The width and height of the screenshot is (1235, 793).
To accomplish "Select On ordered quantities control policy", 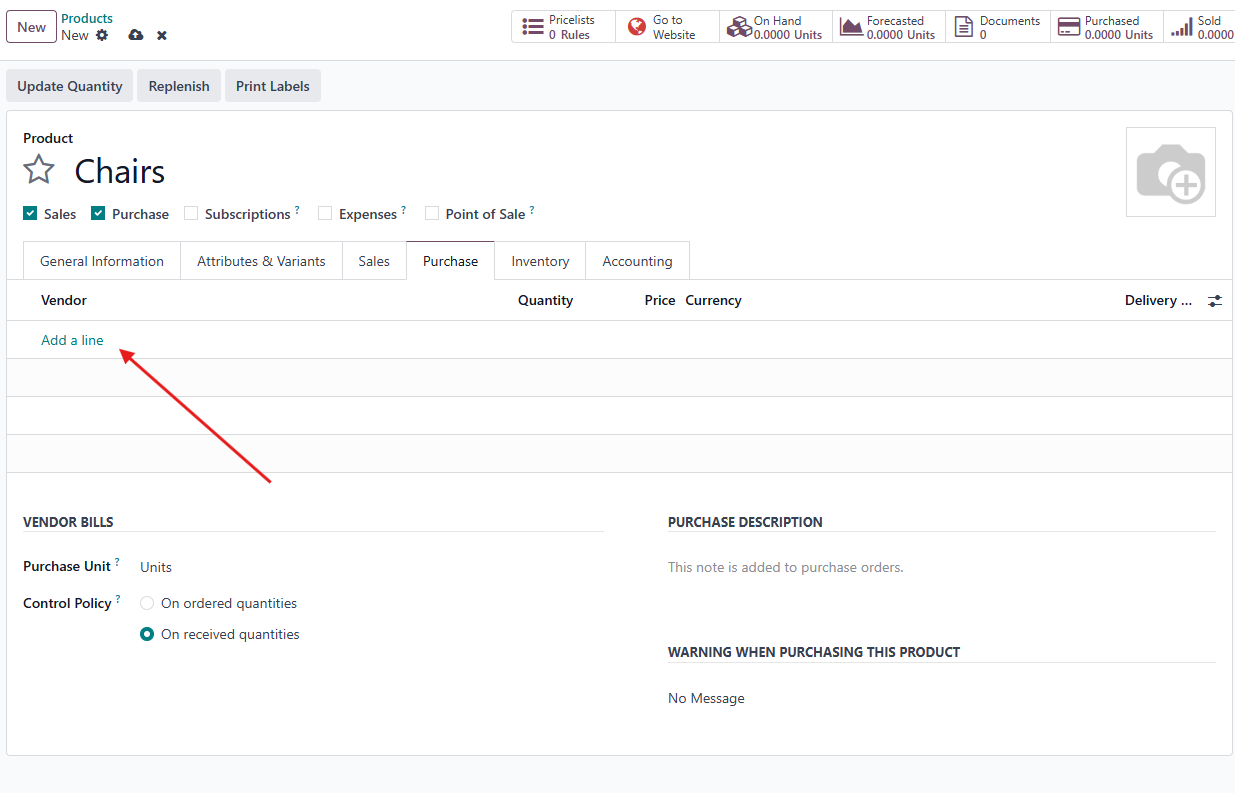I will coord(147,603).
